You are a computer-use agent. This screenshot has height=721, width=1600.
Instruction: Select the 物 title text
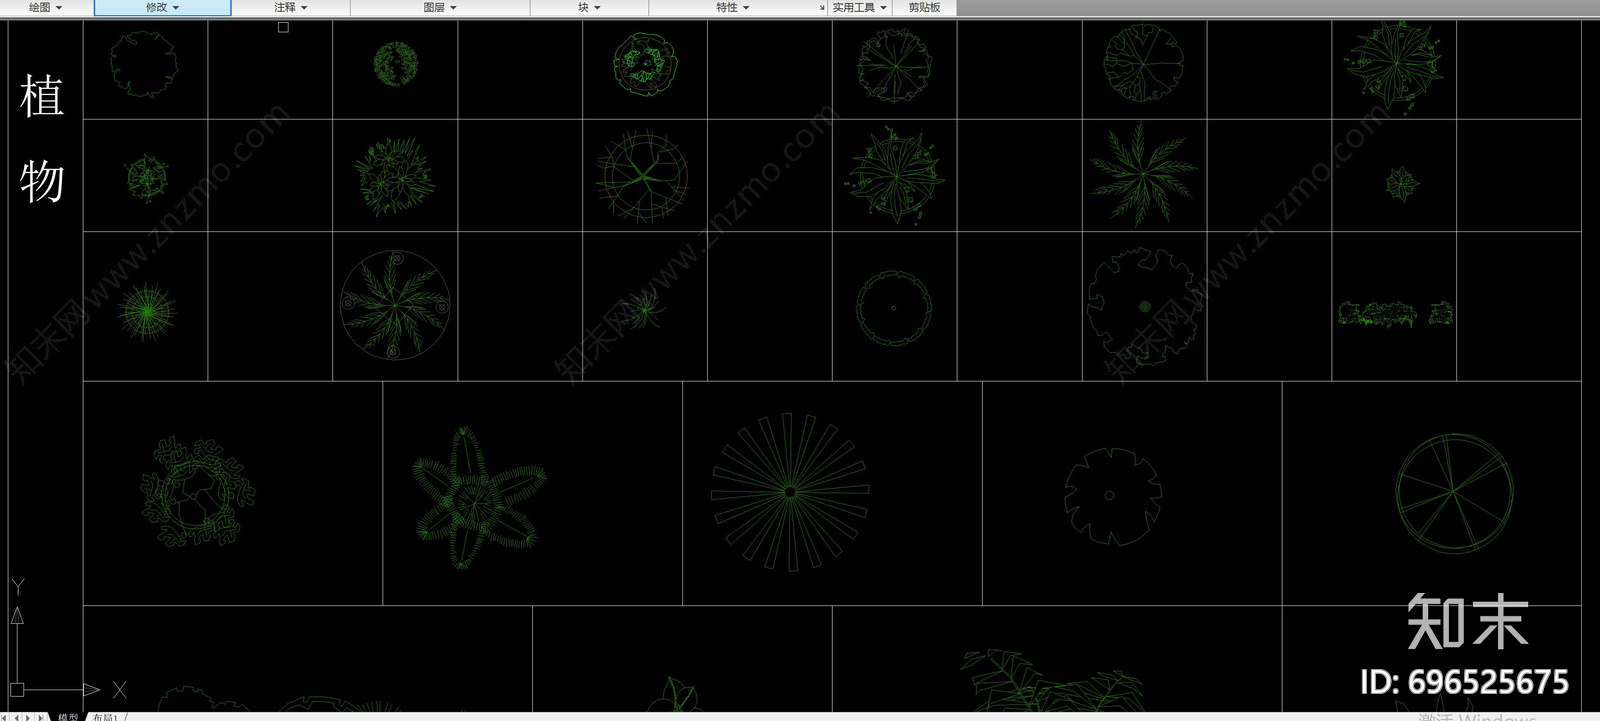(x=42, y=182)
